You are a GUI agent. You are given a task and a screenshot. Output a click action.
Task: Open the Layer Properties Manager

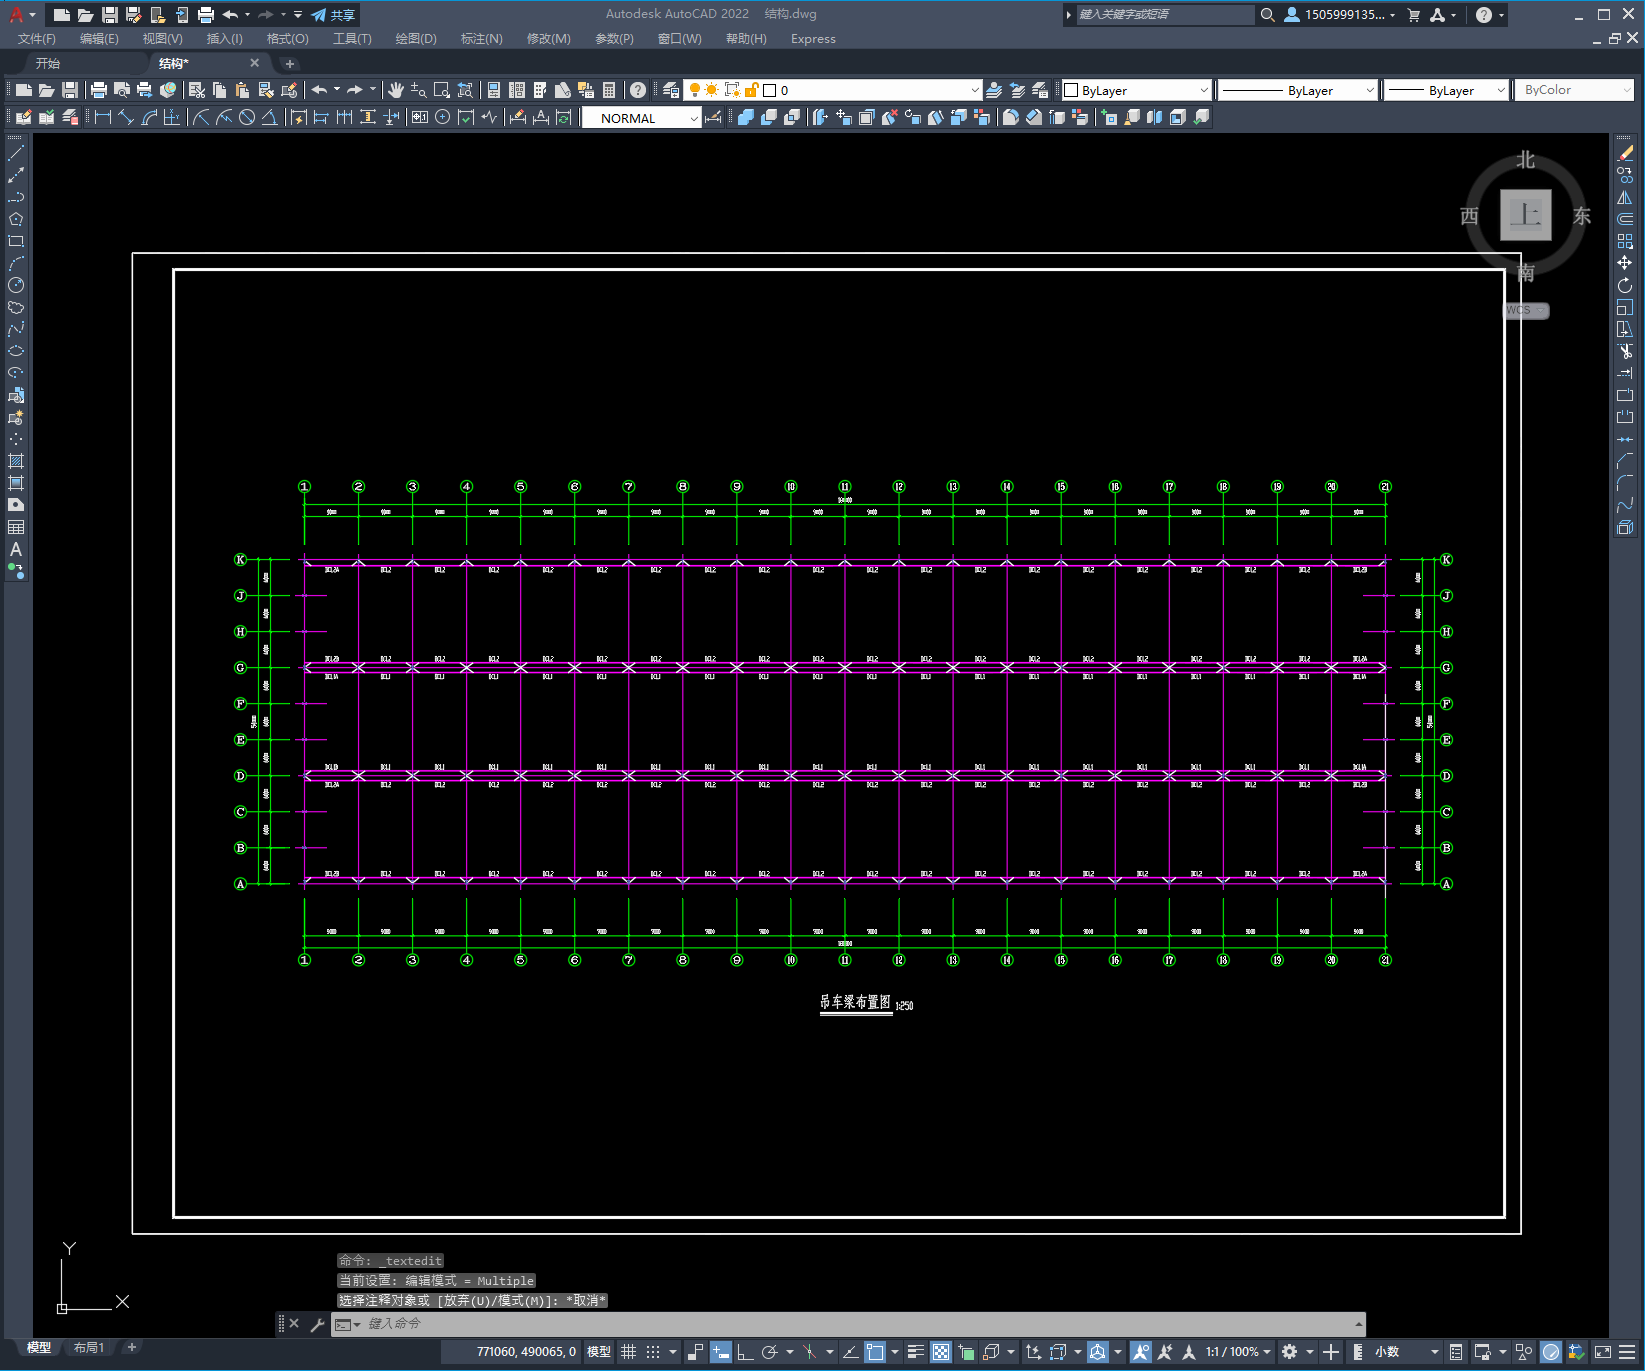671,90
